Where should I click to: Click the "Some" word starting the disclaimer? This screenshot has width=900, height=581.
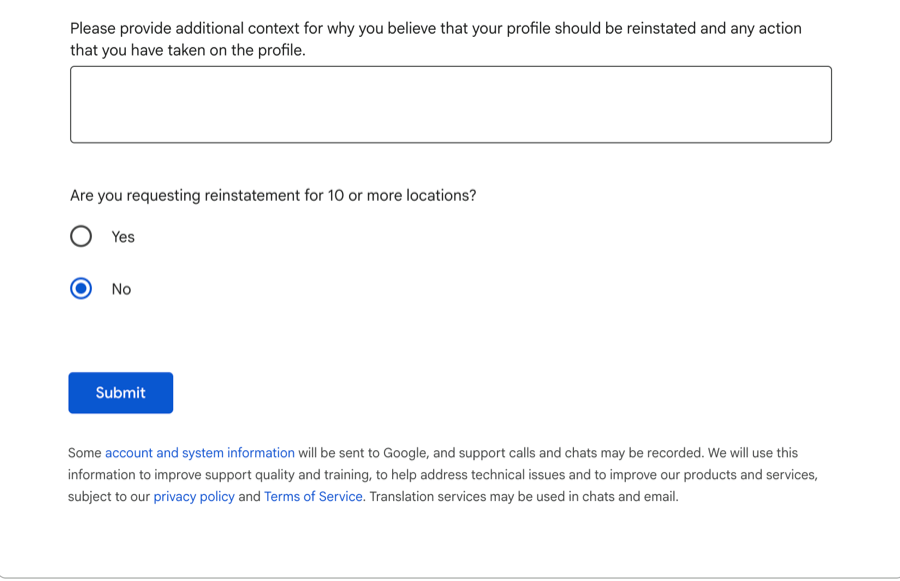[x=85, y=453]
